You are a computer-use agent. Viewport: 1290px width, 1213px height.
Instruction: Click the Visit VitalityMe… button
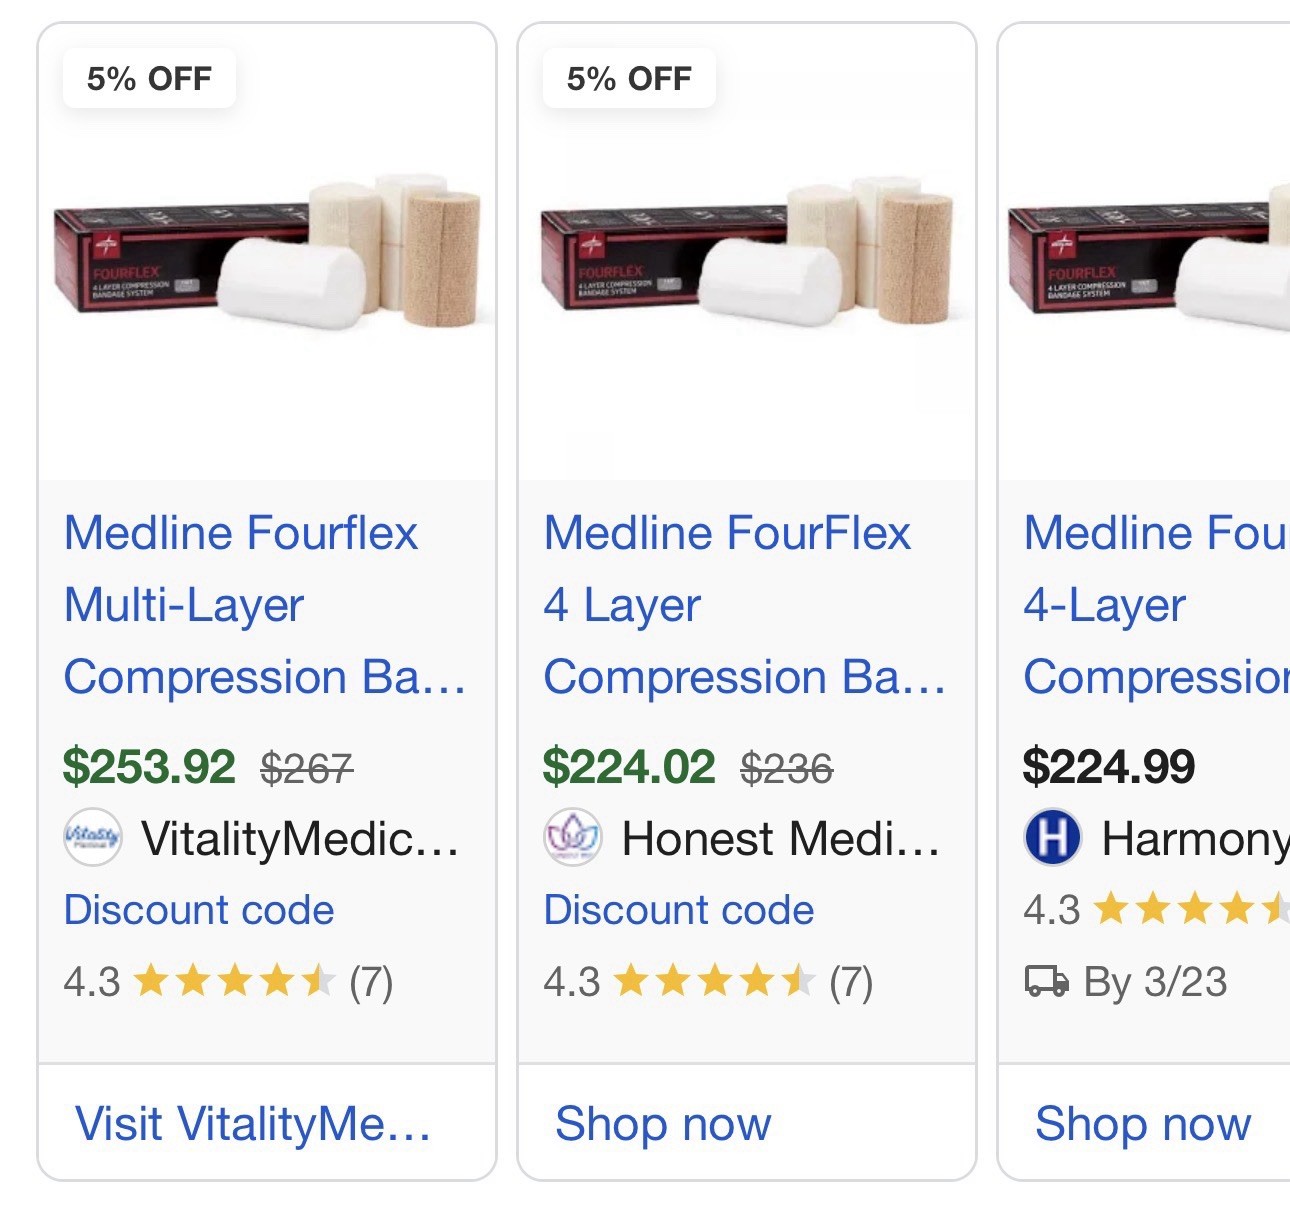[x=253, y=1123]
